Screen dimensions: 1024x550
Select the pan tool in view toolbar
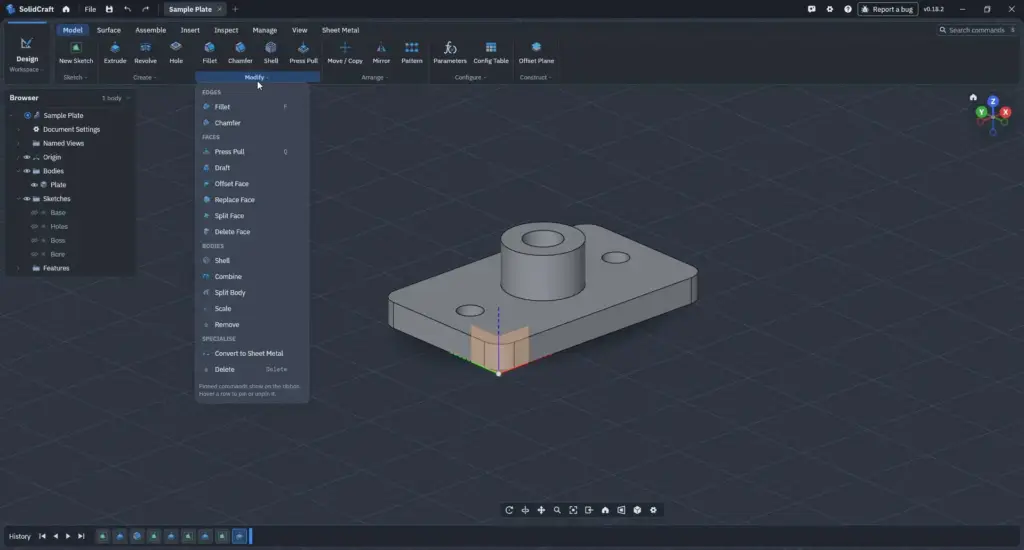[x=541, y=510]
